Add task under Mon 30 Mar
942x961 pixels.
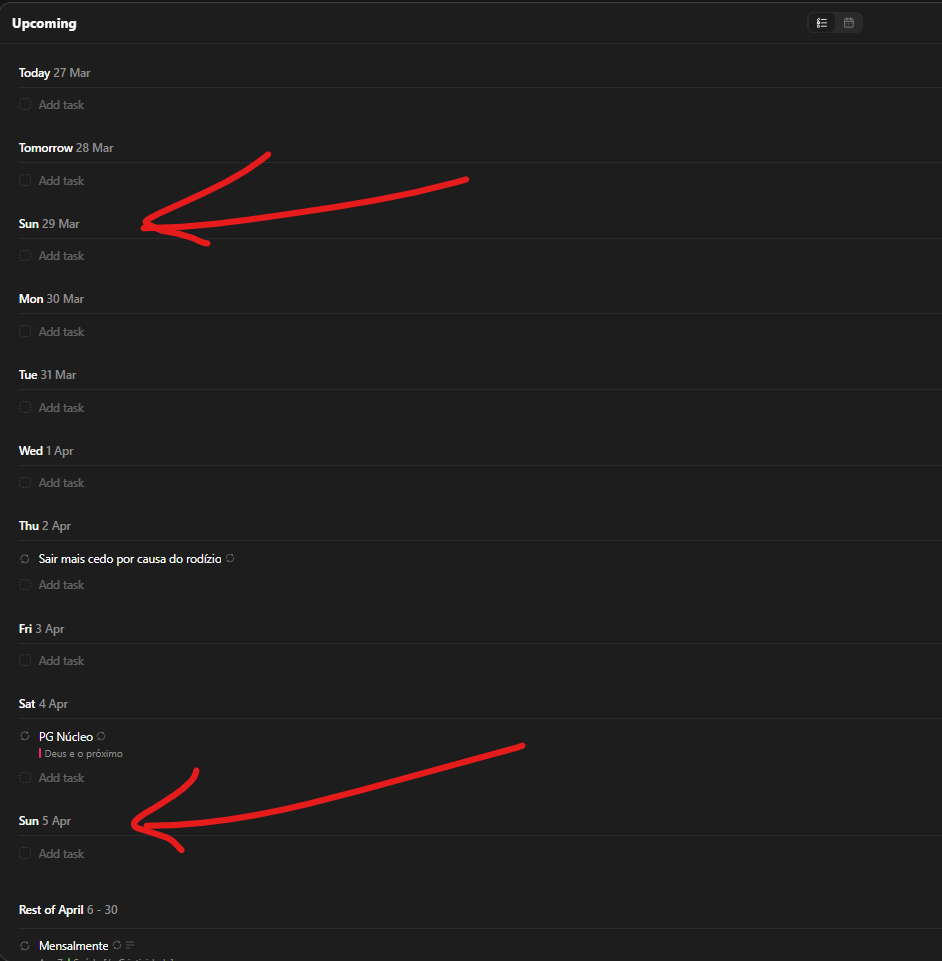coord(61,332)
